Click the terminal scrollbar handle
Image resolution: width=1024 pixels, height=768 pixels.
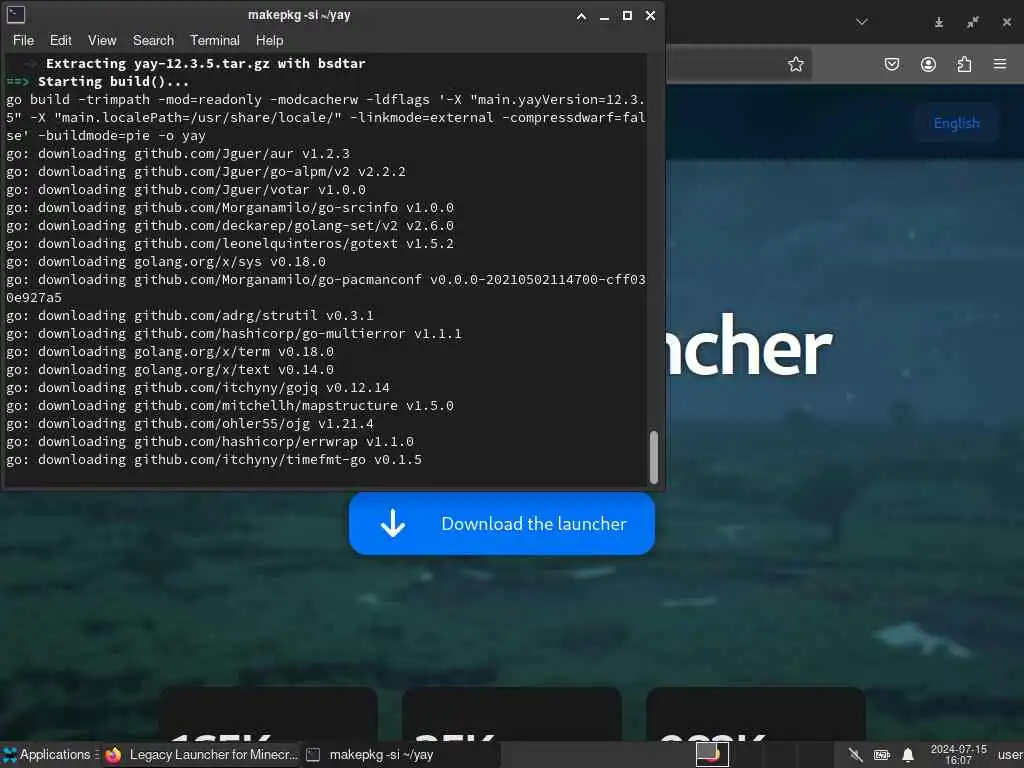click(x=654, y=456)
